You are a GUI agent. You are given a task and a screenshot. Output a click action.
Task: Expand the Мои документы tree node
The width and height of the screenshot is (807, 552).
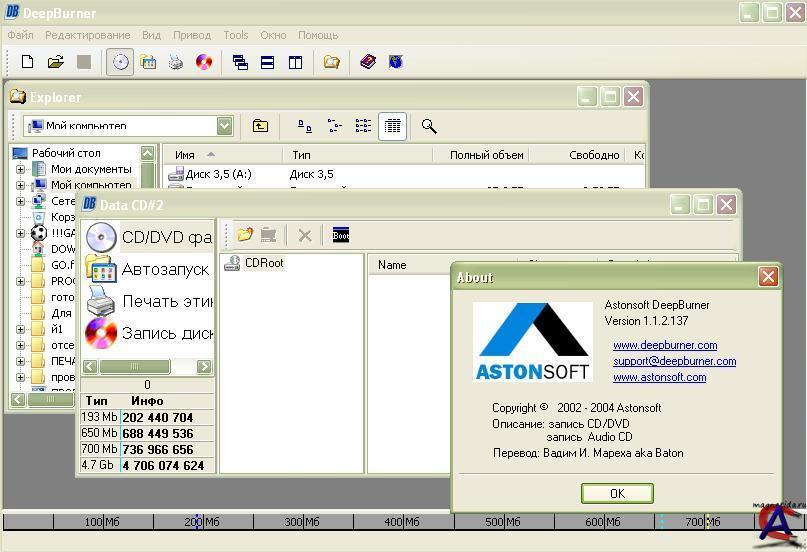click(20, 169)
